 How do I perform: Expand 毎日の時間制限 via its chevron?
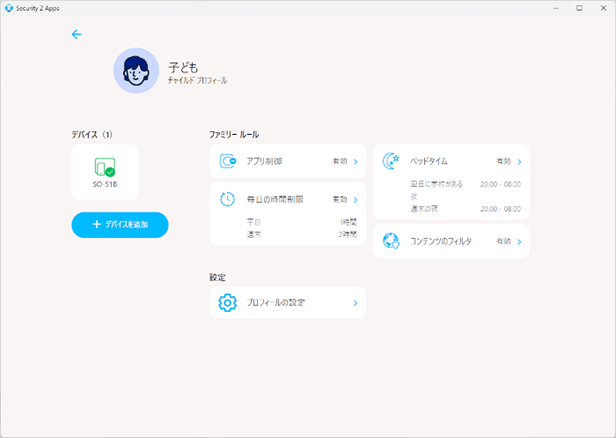(356, 200)
